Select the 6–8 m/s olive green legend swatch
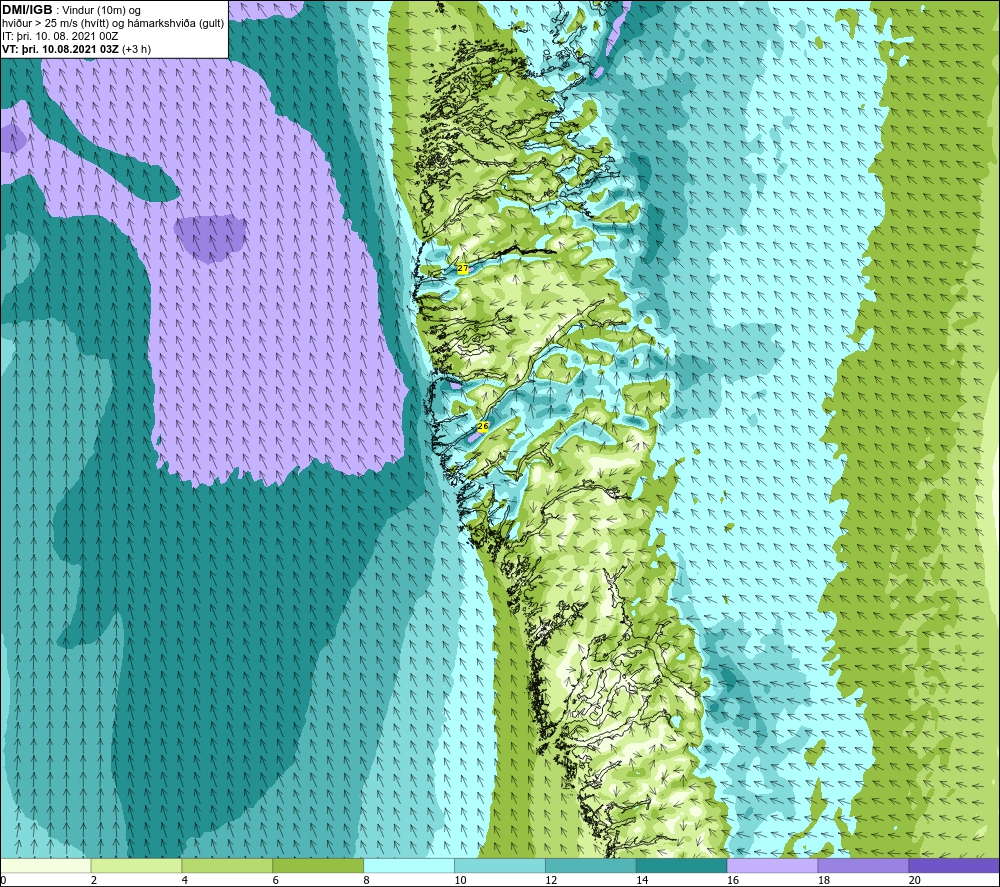This screenshot has width=1000, height=887. [318, 865]
